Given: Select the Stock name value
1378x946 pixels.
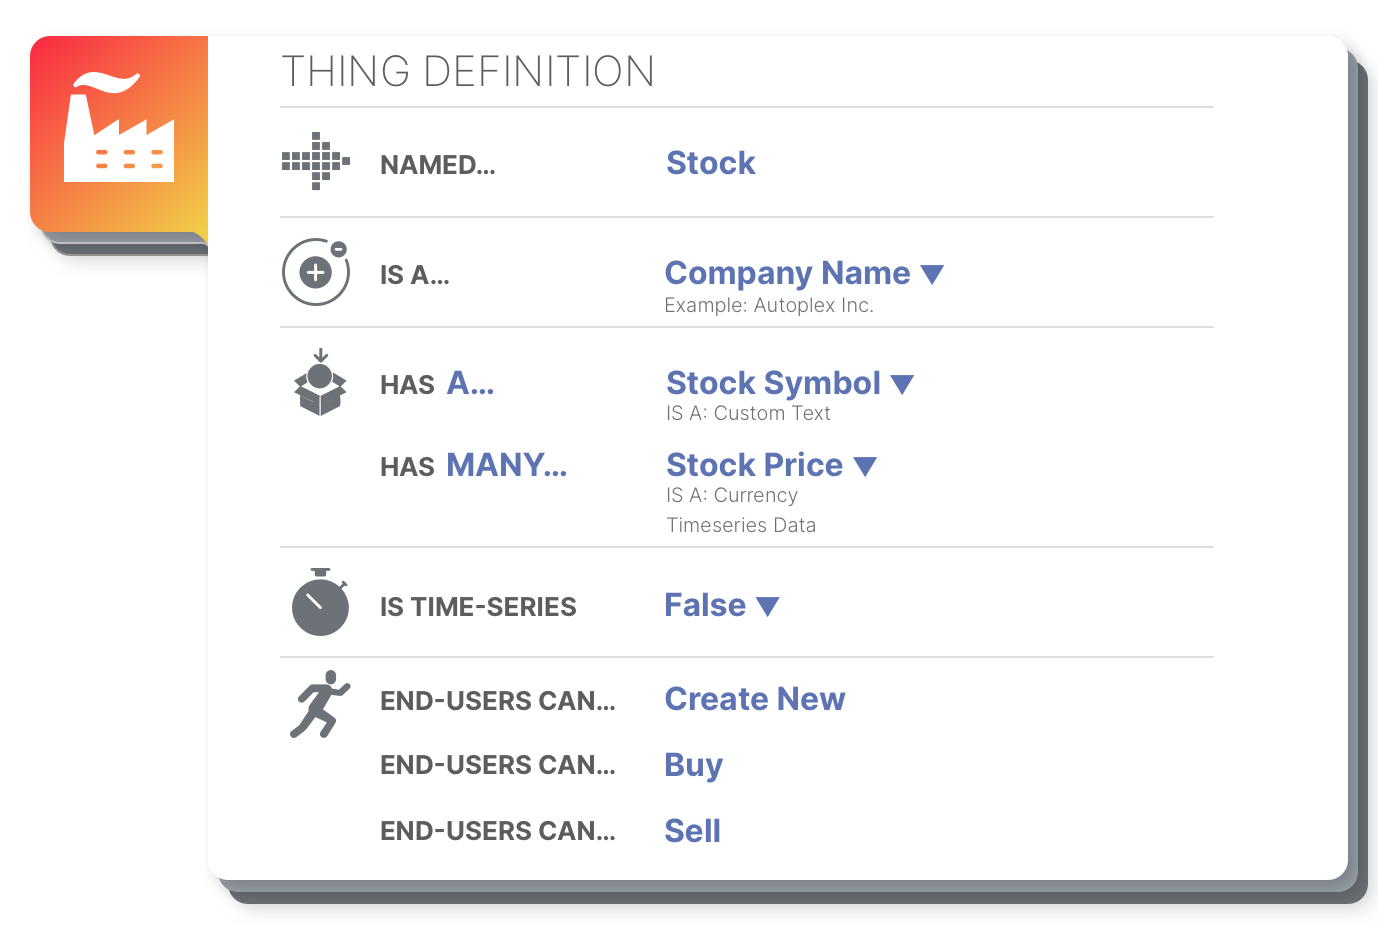Looking at the screenshot, I should click(711, 163).
